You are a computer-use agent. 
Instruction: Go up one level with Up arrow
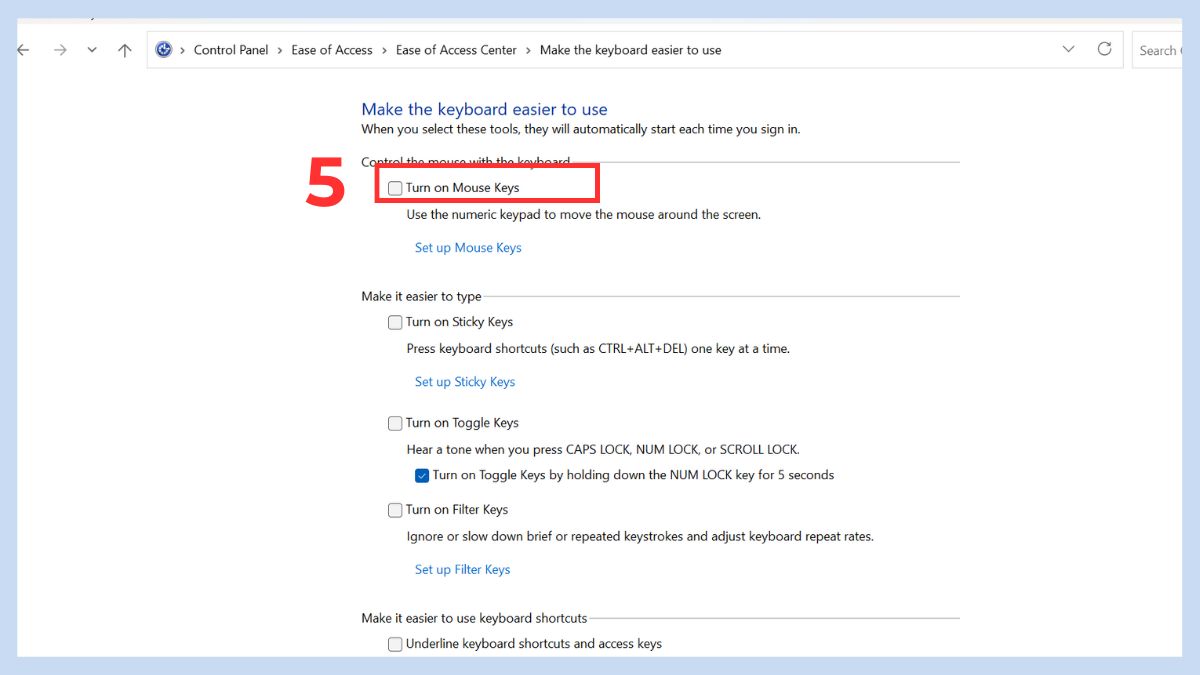click(x=125, y=50)
